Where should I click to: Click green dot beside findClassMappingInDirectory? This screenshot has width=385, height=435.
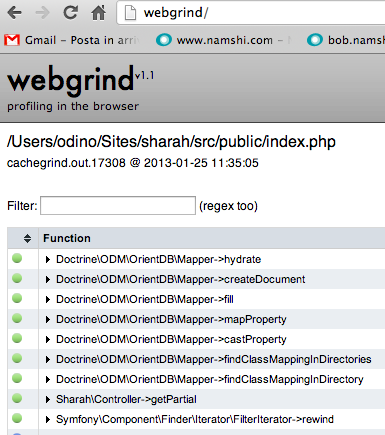click(17, 378)
